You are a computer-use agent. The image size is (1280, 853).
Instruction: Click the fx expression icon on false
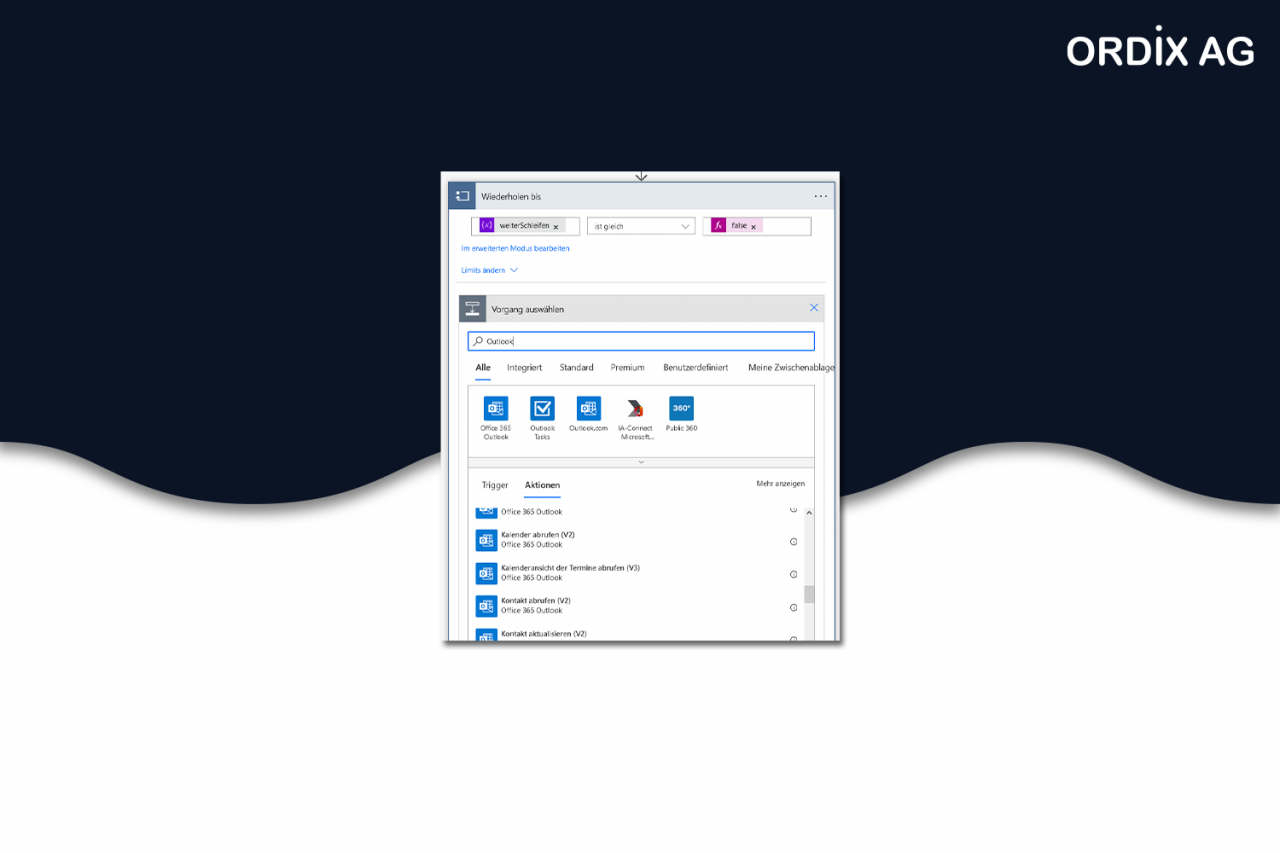tap(718, 226)
